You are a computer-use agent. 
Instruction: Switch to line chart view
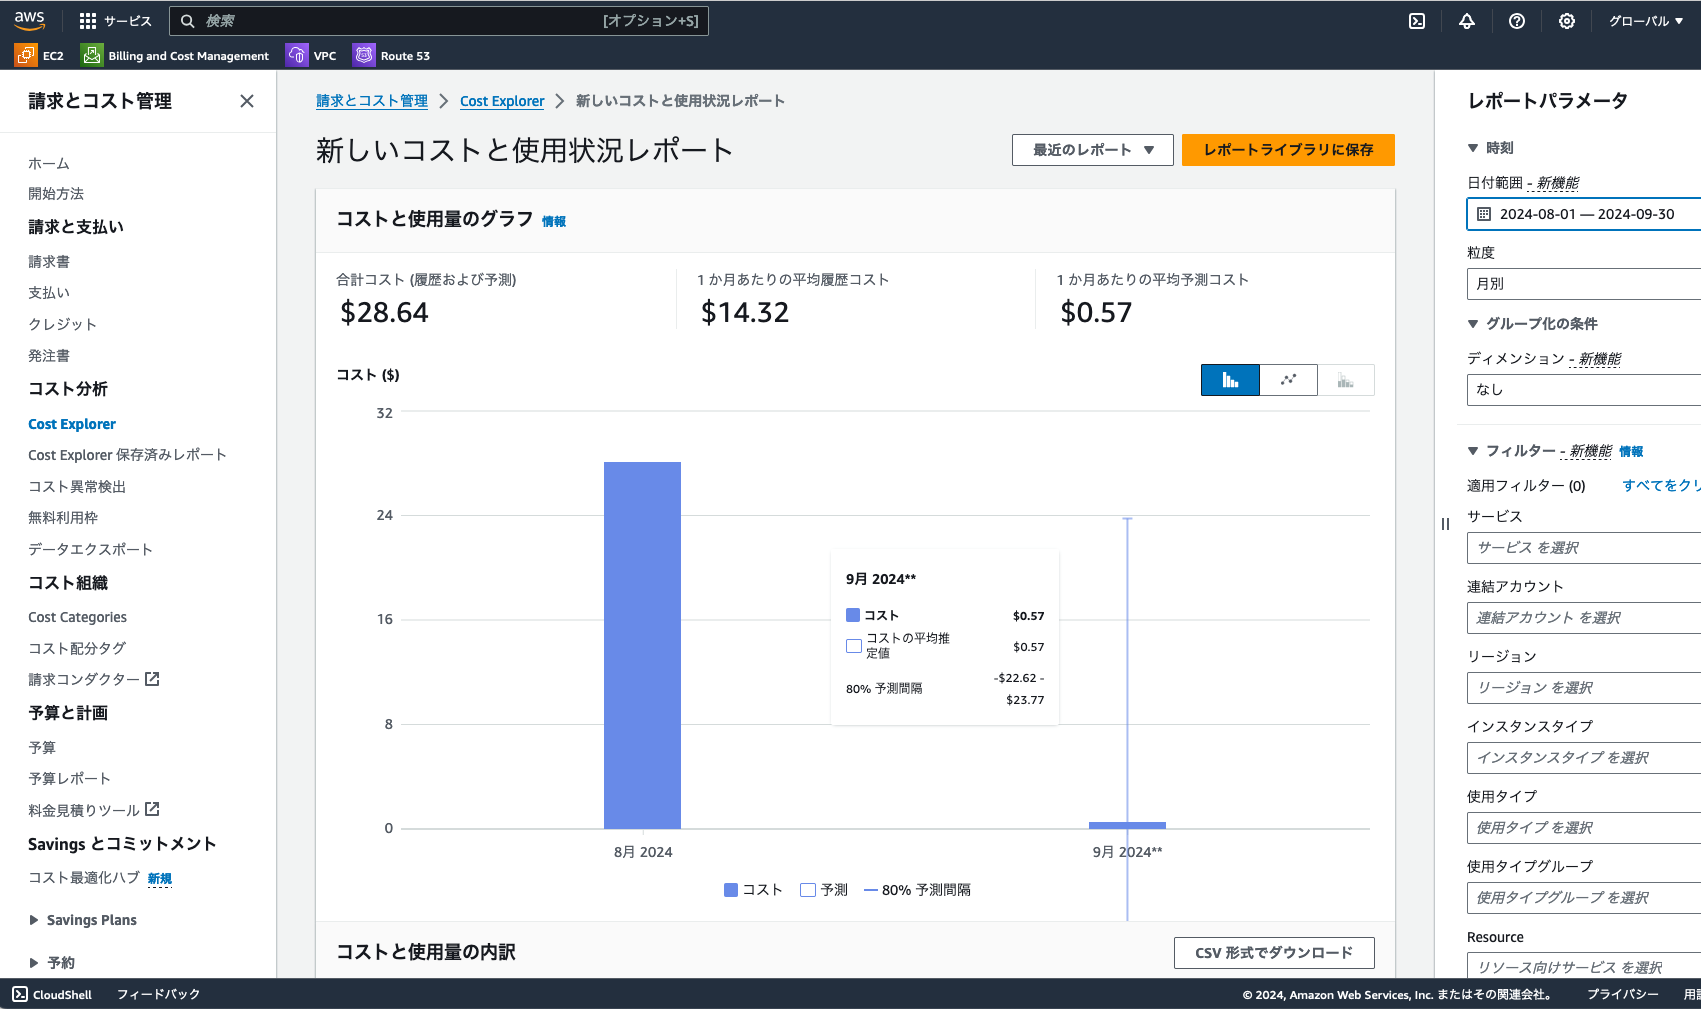(x=1288, y=380)
